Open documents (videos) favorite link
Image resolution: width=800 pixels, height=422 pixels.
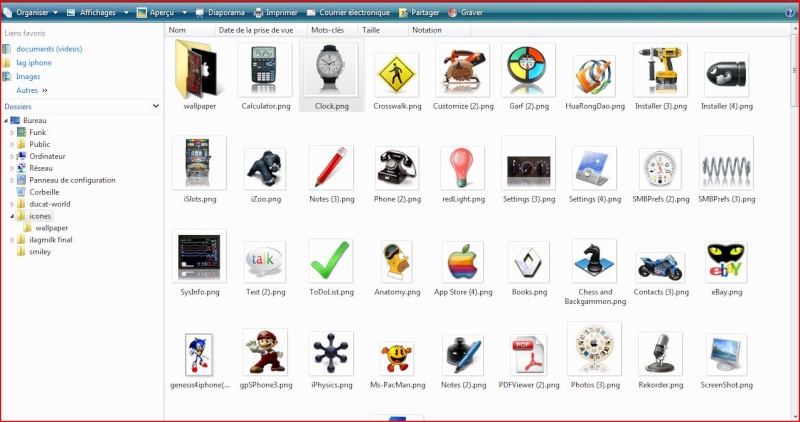49,49
